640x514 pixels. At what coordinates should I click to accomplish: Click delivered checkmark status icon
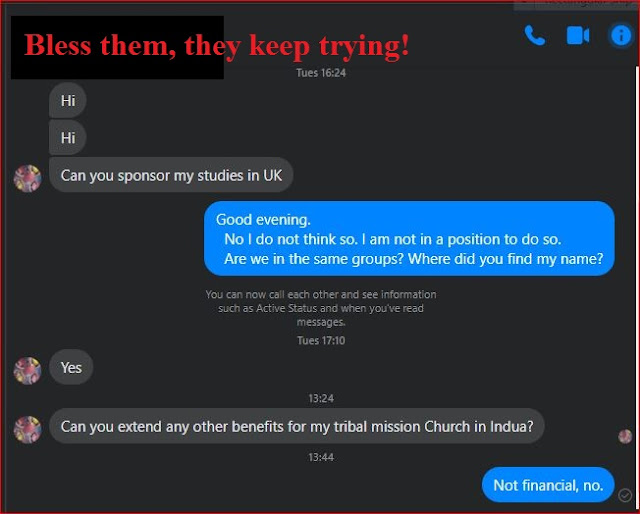625,495
